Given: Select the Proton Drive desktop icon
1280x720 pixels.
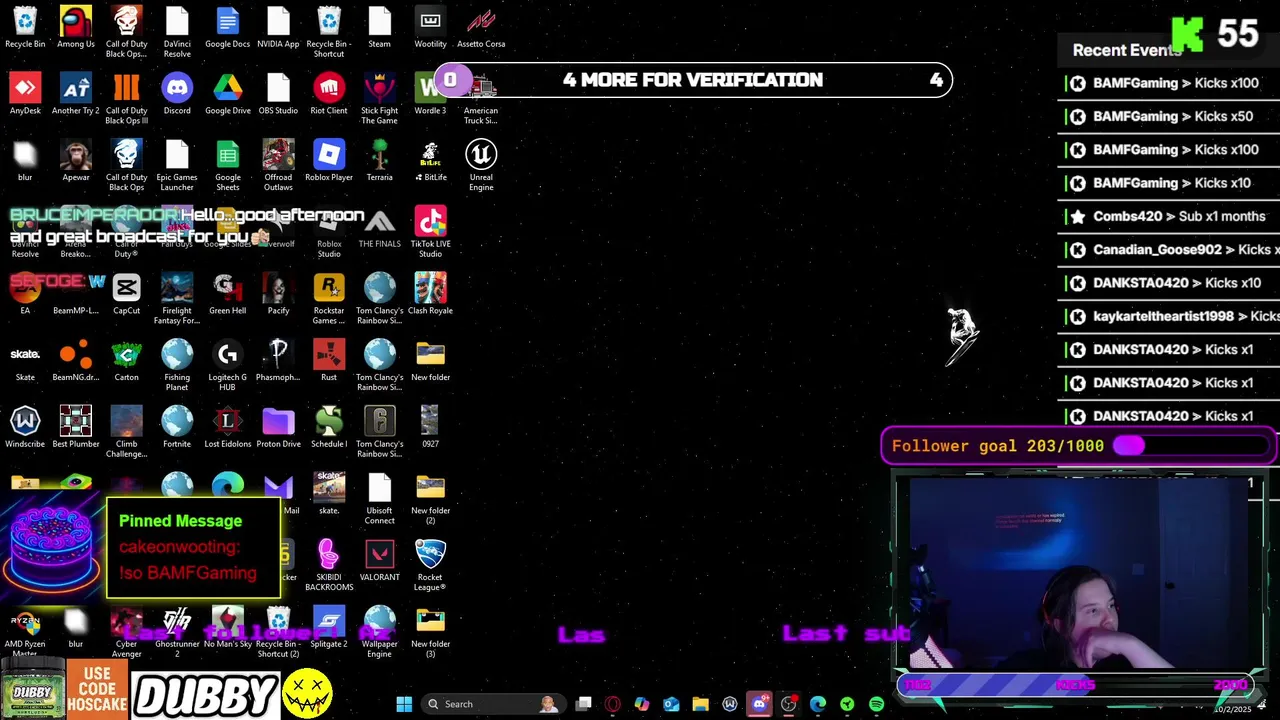Looking at the screenshot, I should pyautogui.click(x=278, y=428).
